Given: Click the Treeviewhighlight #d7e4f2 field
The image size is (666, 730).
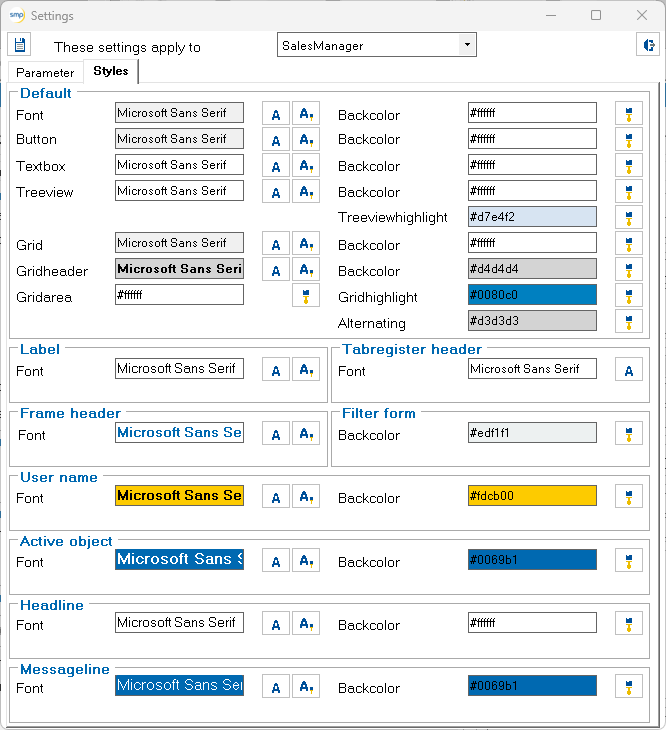Looking at the screenshot, I should pyautogui.click(x=532, y=216).
